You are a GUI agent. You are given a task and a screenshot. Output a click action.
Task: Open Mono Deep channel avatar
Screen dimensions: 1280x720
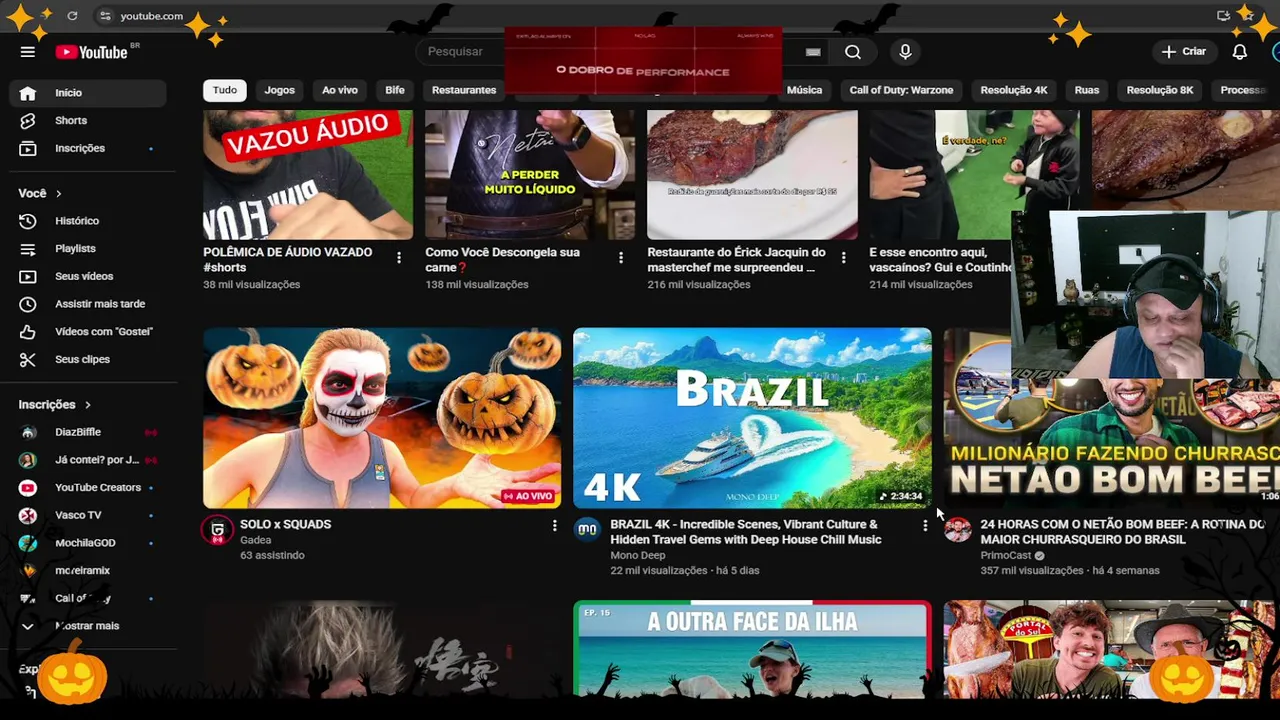[x=587, y=530]
